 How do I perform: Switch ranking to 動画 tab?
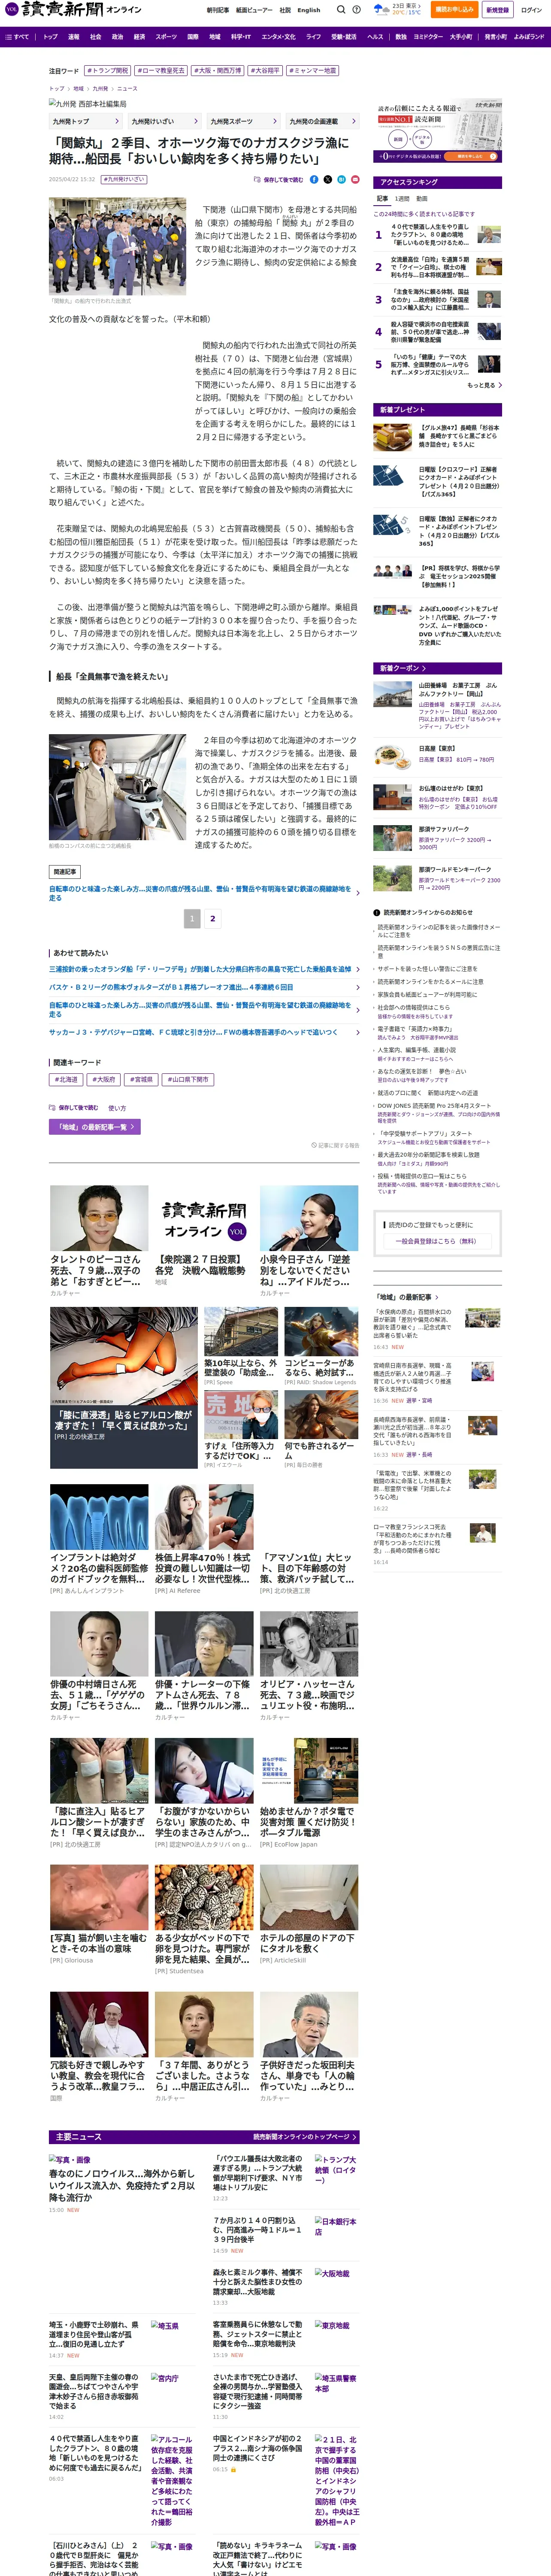click(x=422, y=199)
